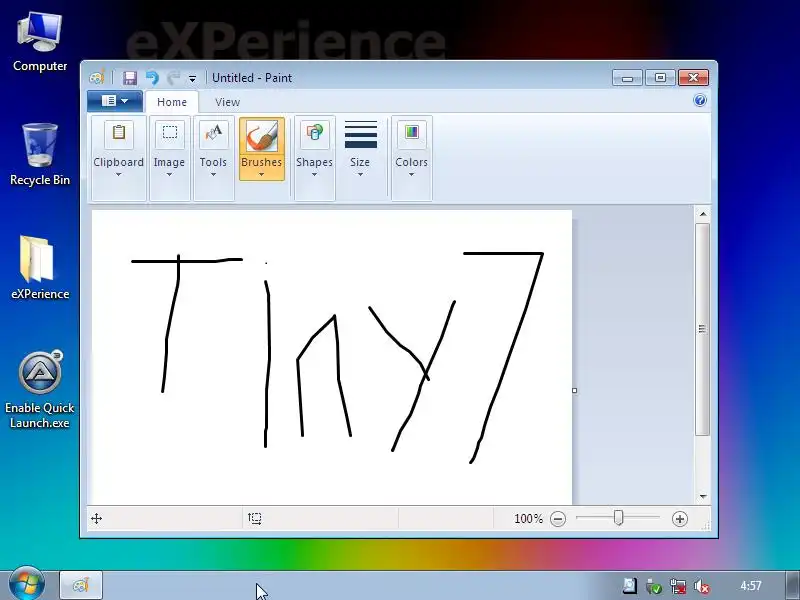Click the Redo arrow in quick access toolbar
Screen dimensions: 800x600
(173, 78)
